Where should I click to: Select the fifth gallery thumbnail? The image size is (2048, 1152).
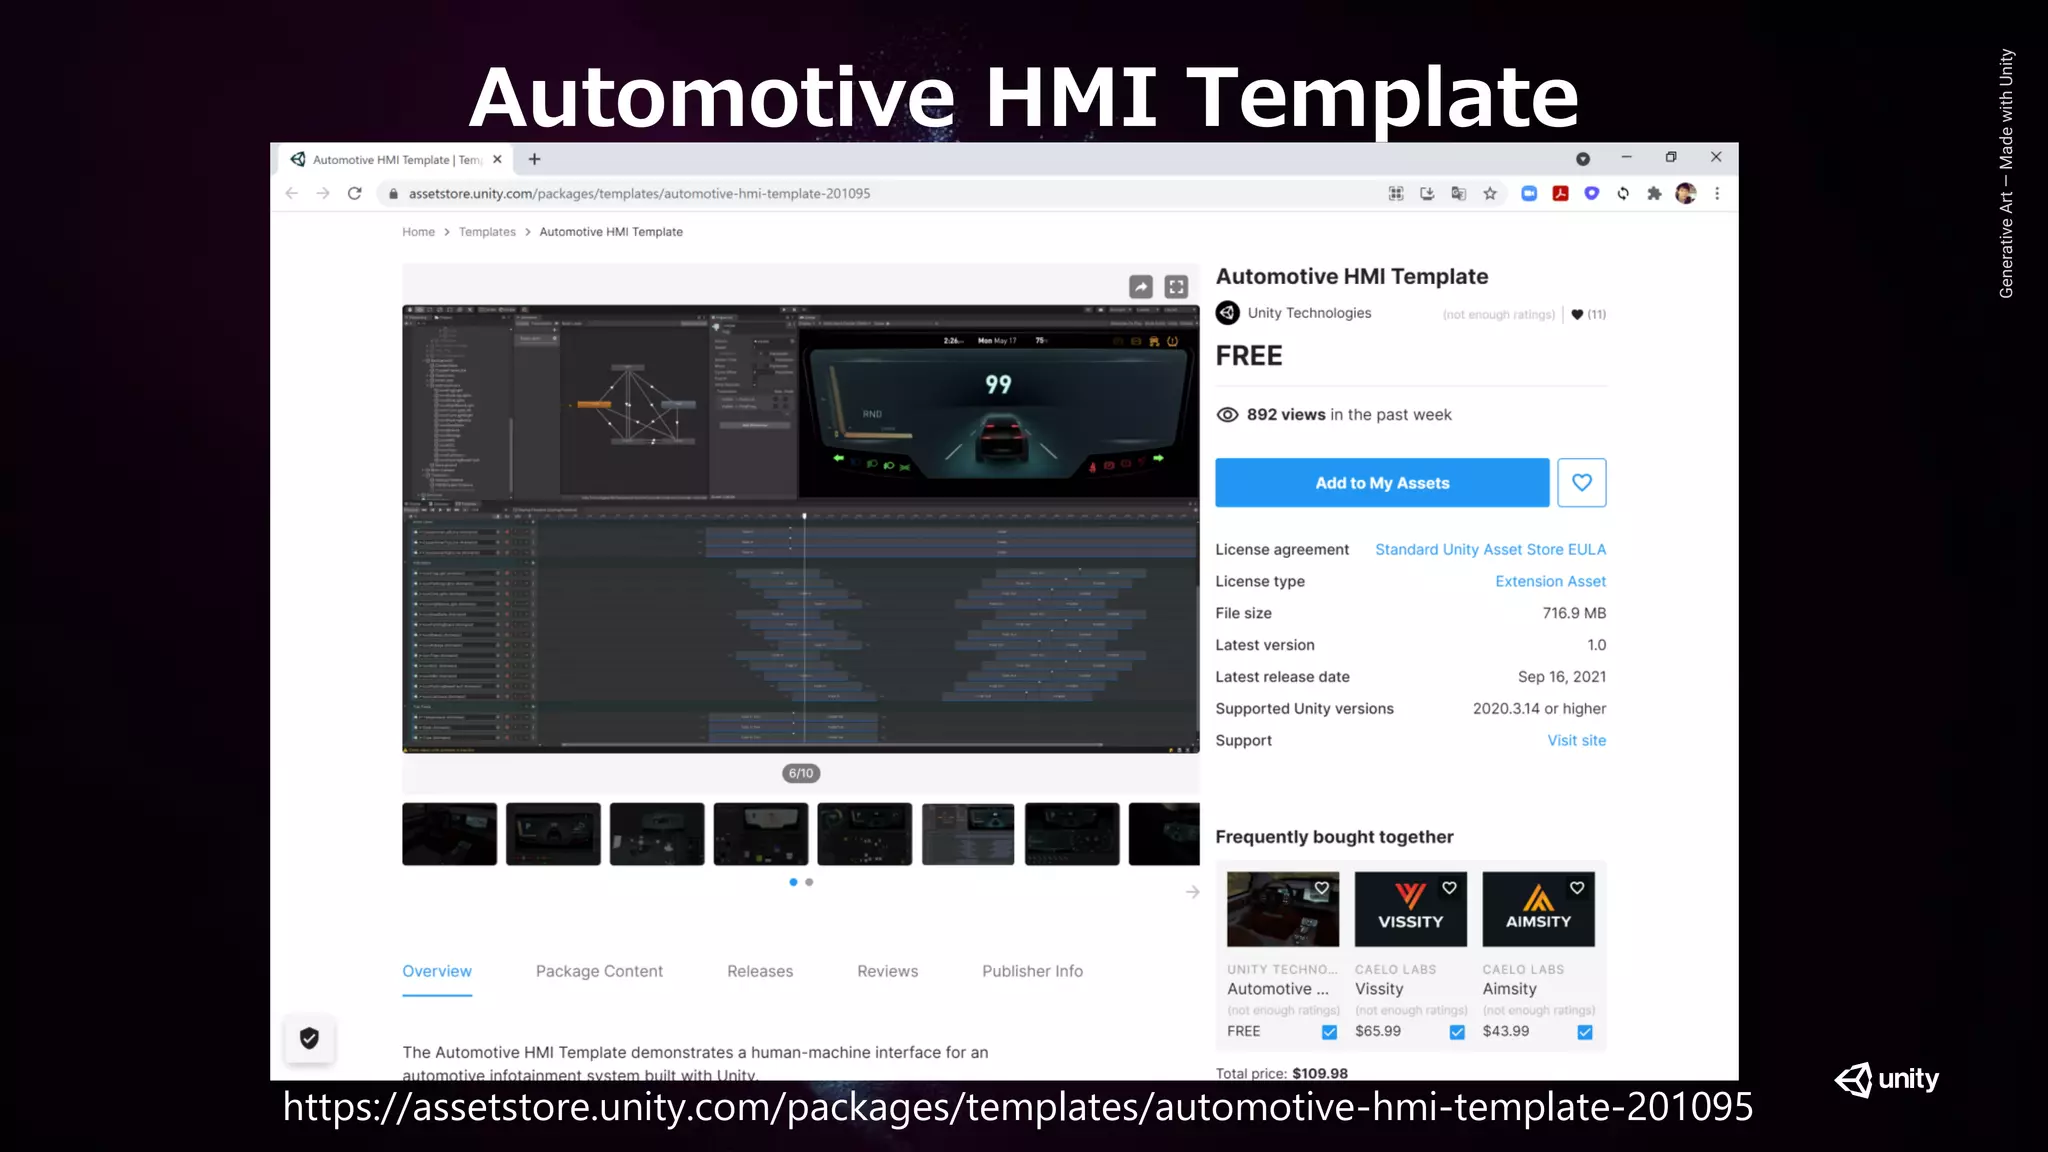pyautogui.click(x=865, y=834)
